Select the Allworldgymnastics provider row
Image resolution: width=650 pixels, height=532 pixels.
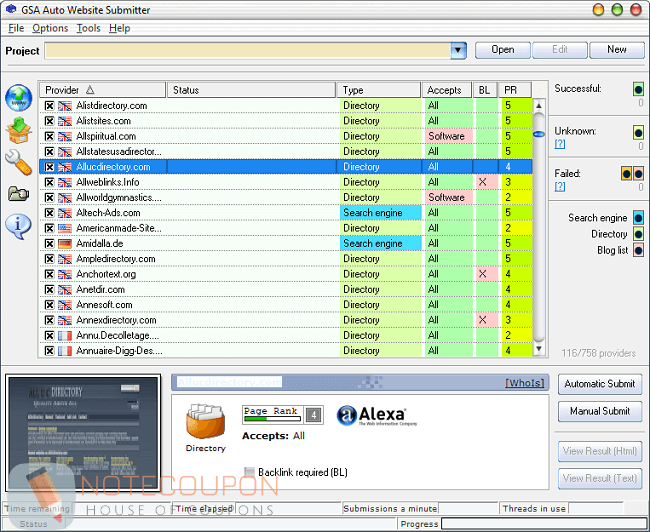(x=286, y=197)
